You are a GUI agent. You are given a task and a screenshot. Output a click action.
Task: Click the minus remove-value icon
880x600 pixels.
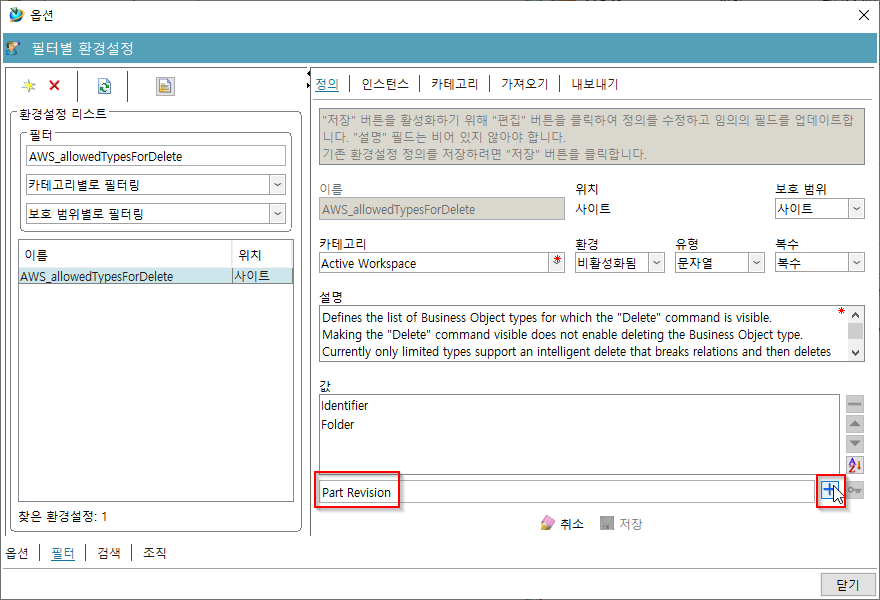point(854,404)
